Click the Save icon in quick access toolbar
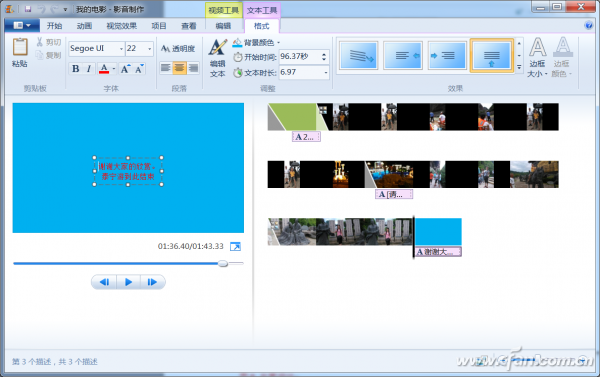The height and width of the screenshot is (377, 600). (x=28, y=9)
